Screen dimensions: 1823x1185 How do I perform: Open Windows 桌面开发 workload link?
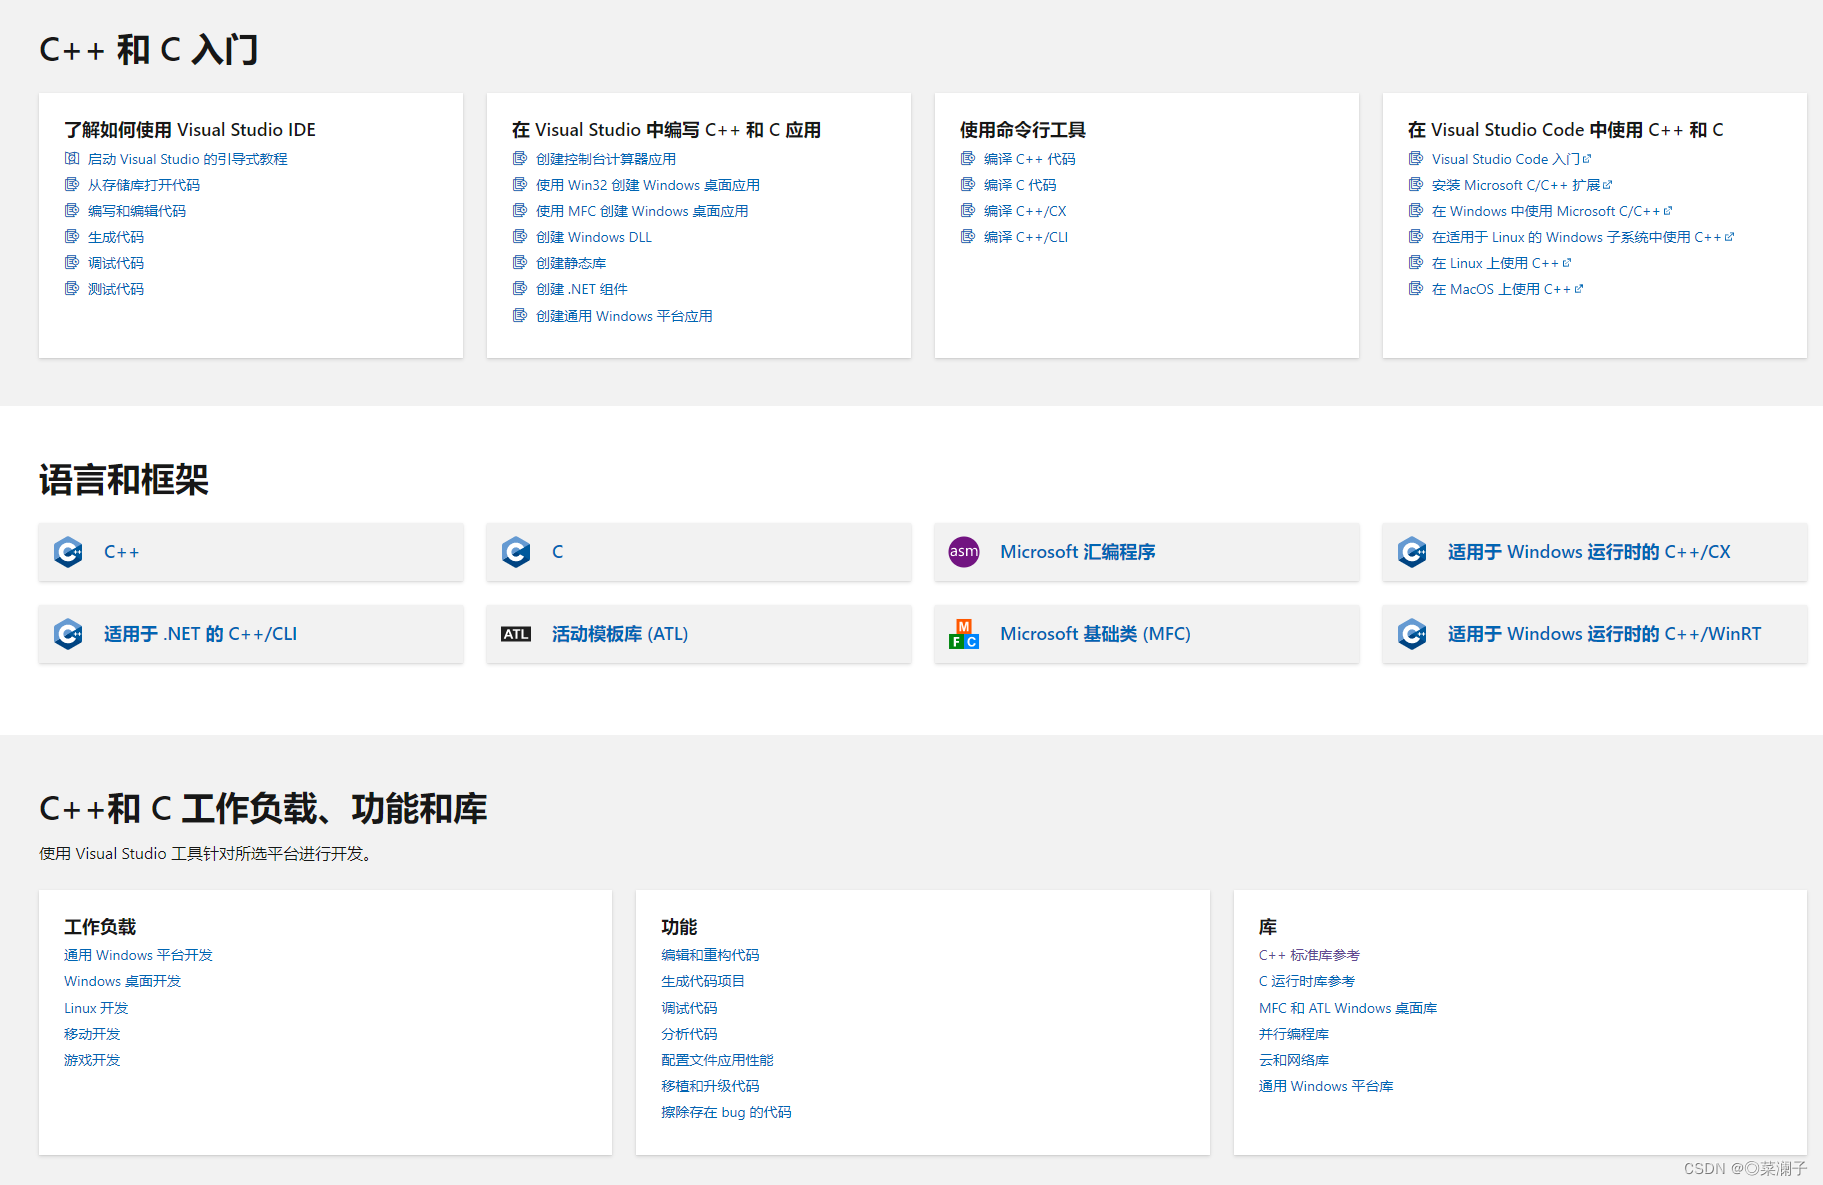(x=123, y=981)
